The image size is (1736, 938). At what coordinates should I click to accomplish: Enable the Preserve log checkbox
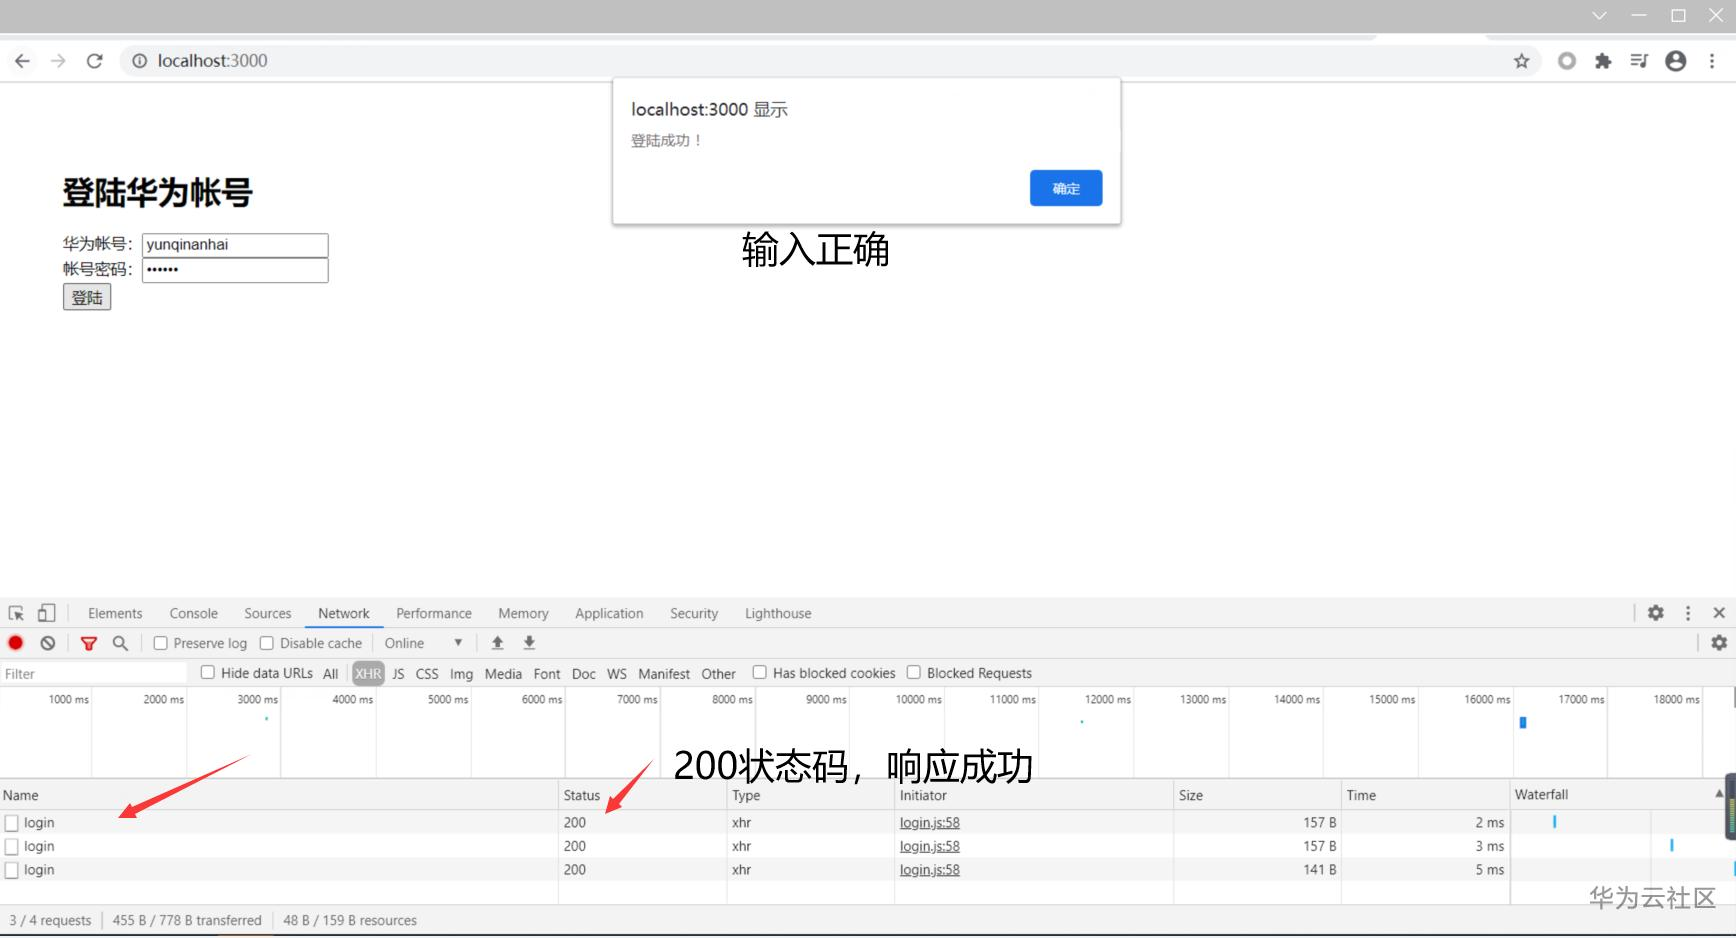tap(160, 643)
